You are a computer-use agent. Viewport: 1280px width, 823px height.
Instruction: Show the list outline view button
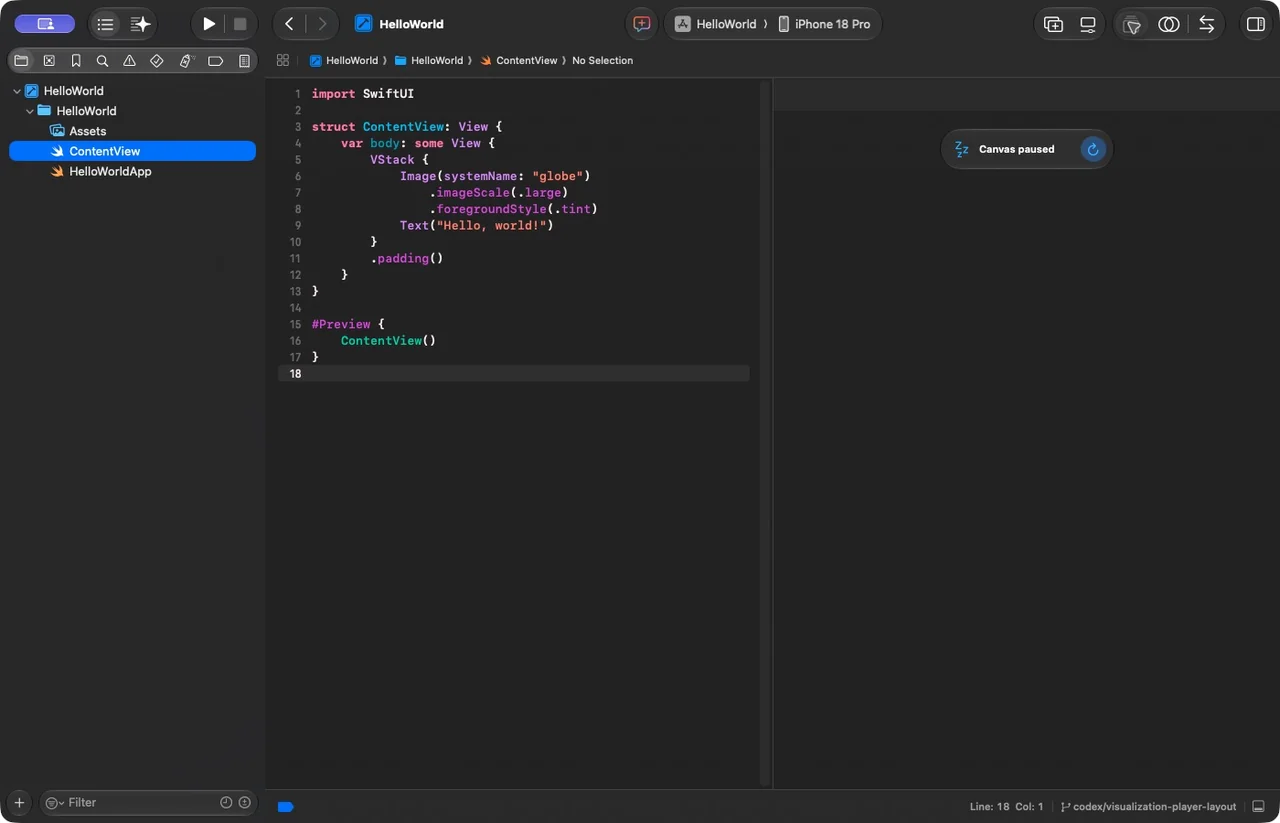105,24
